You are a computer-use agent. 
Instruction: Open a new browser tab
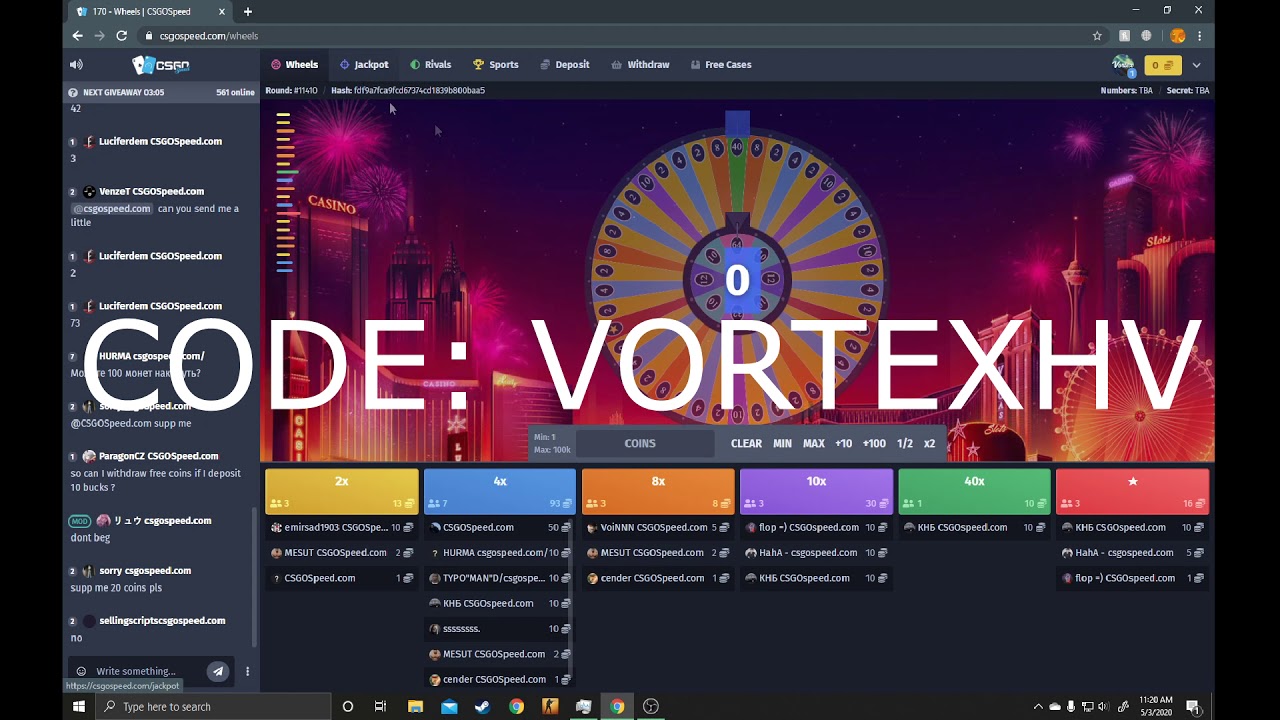[247, 11]
